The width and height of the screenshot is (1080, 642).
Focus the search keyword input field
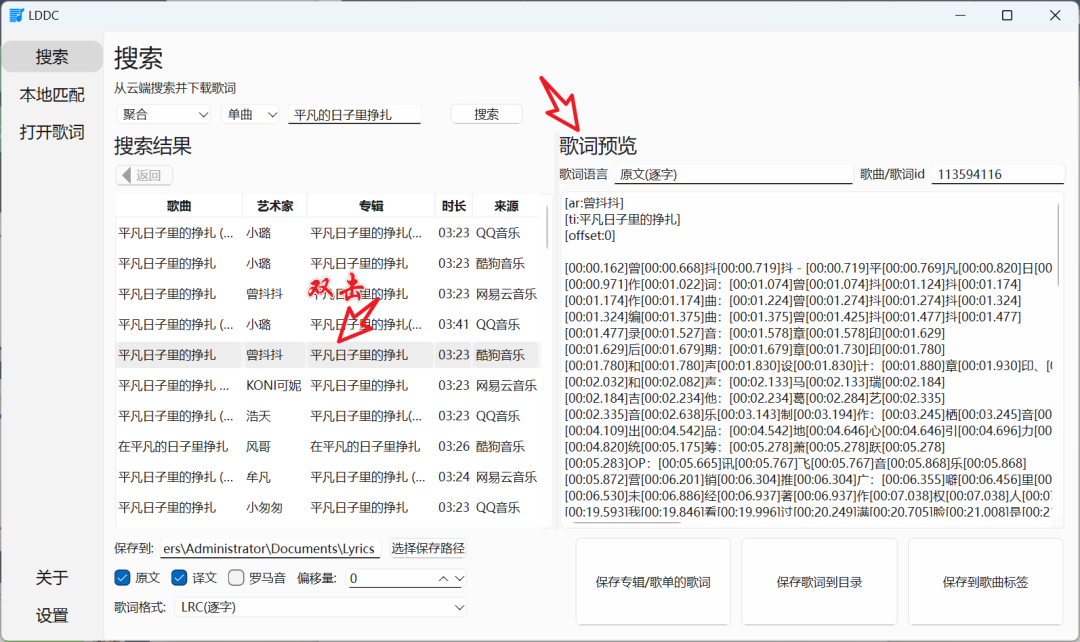[355, 114]
